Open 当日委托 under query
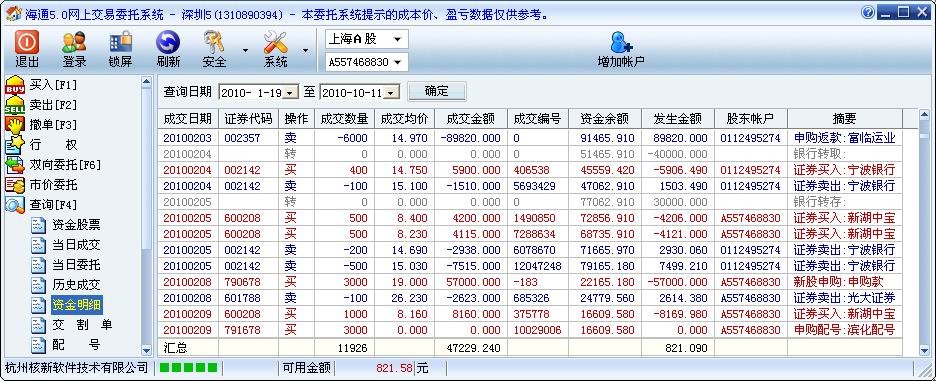This screenshot has height=381, width=936. pos(67,265)
